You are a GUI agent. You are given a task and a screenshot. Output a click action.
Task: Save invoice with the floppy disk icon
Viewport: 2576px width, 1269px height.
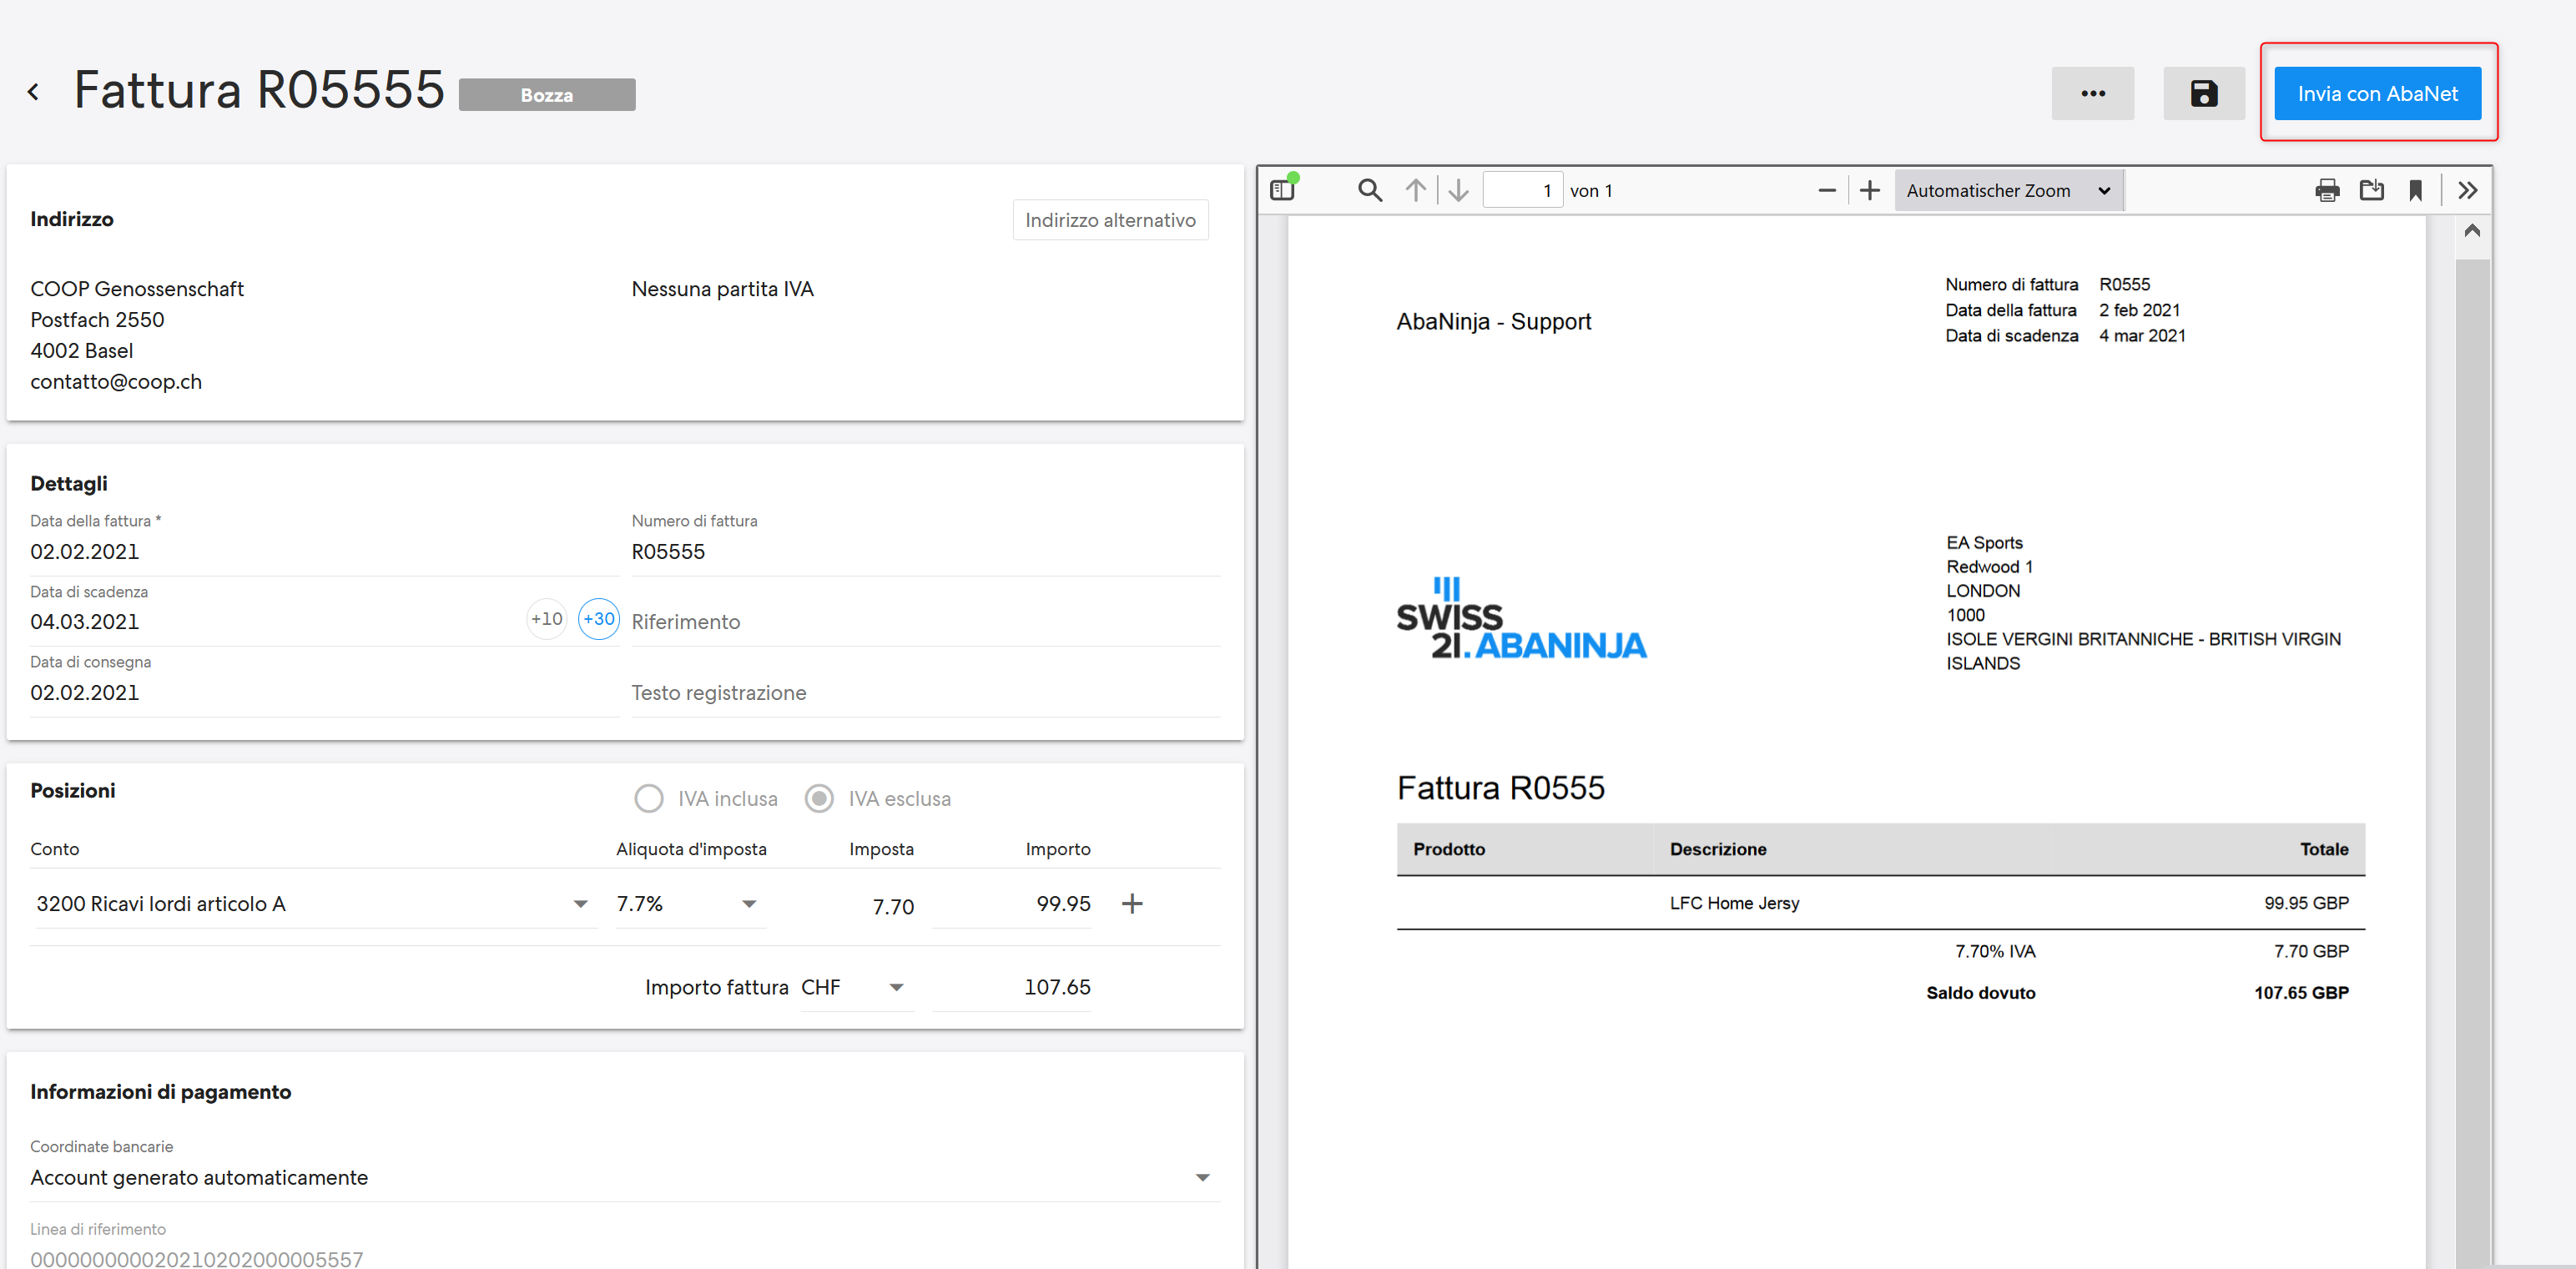[2203, 93]
